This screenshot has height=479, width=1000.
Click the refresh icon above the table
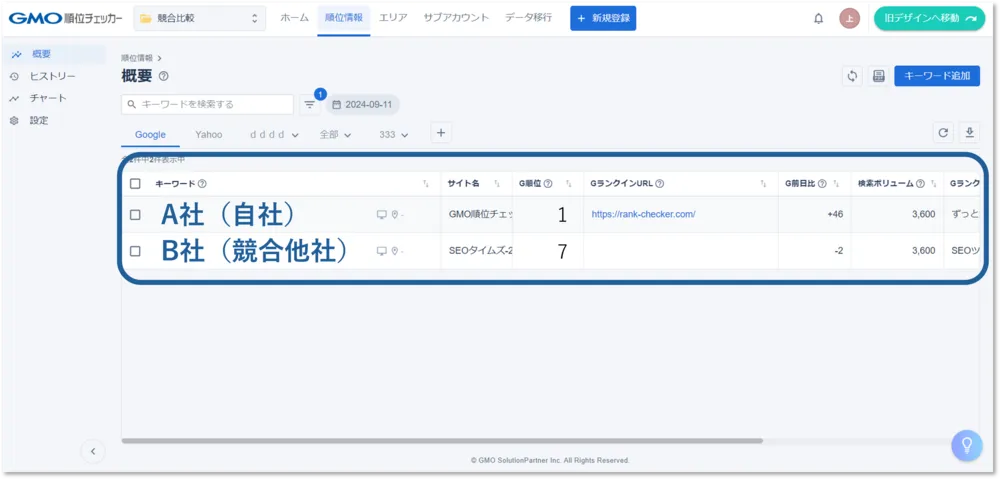point(943,133)
